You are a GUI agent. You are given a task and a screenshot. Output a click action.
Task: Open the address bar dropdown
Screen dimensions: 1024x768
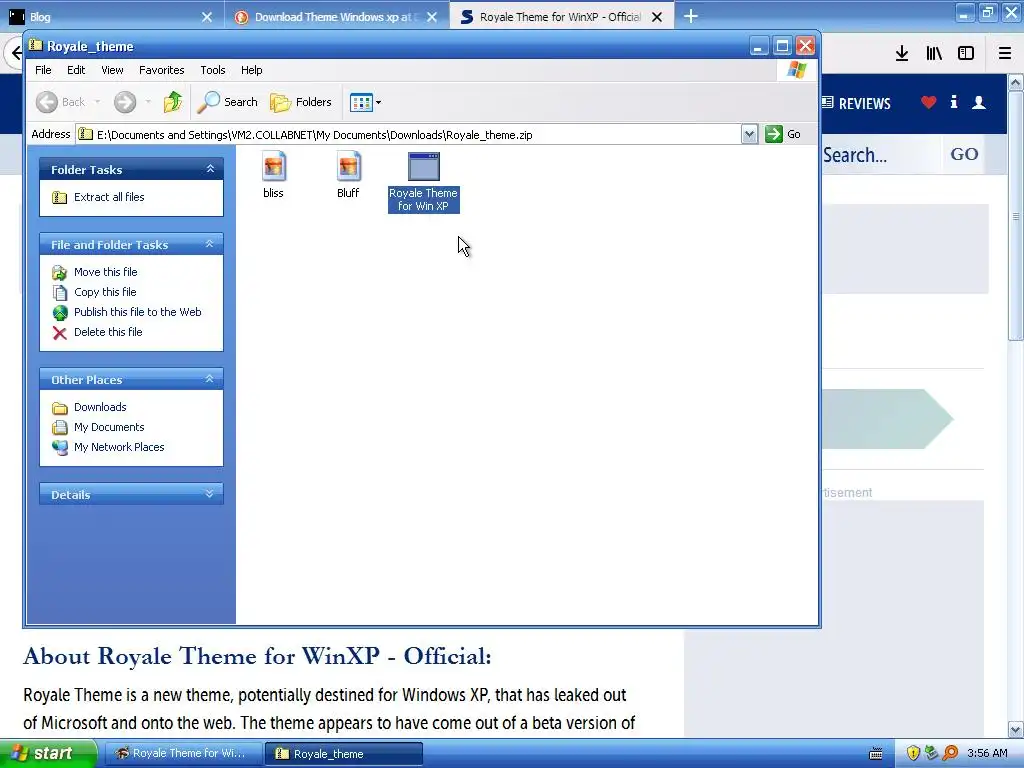pos(750,134)
